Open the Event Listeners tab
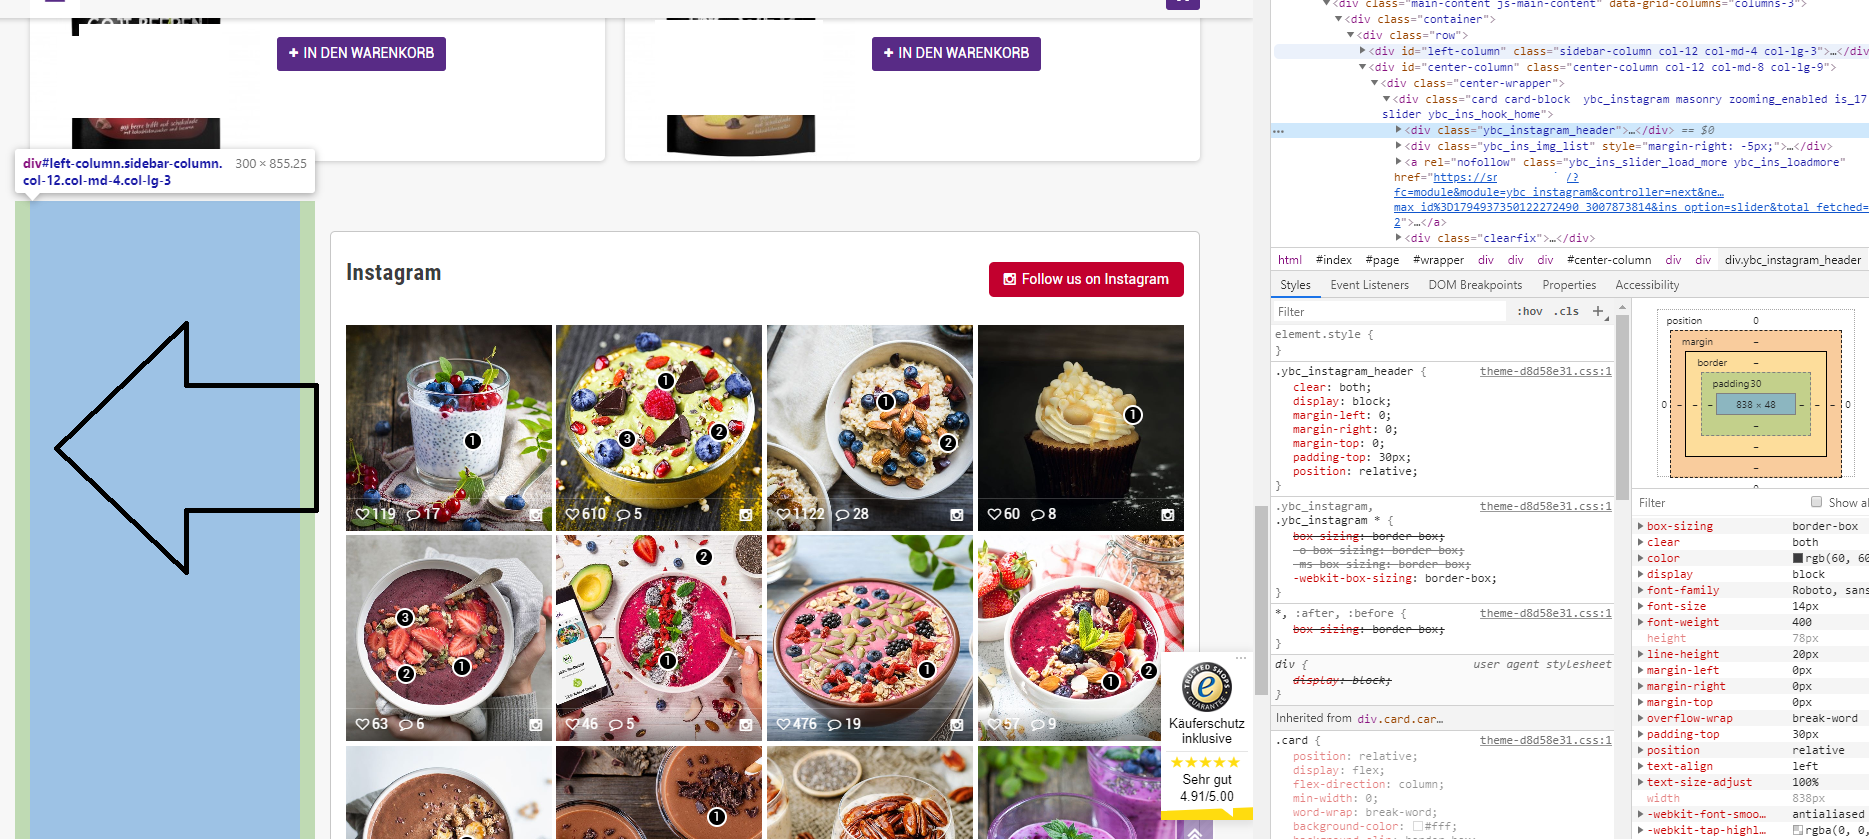Image resolution: width=1869 pixels, height=839 pixels. 1369,285
